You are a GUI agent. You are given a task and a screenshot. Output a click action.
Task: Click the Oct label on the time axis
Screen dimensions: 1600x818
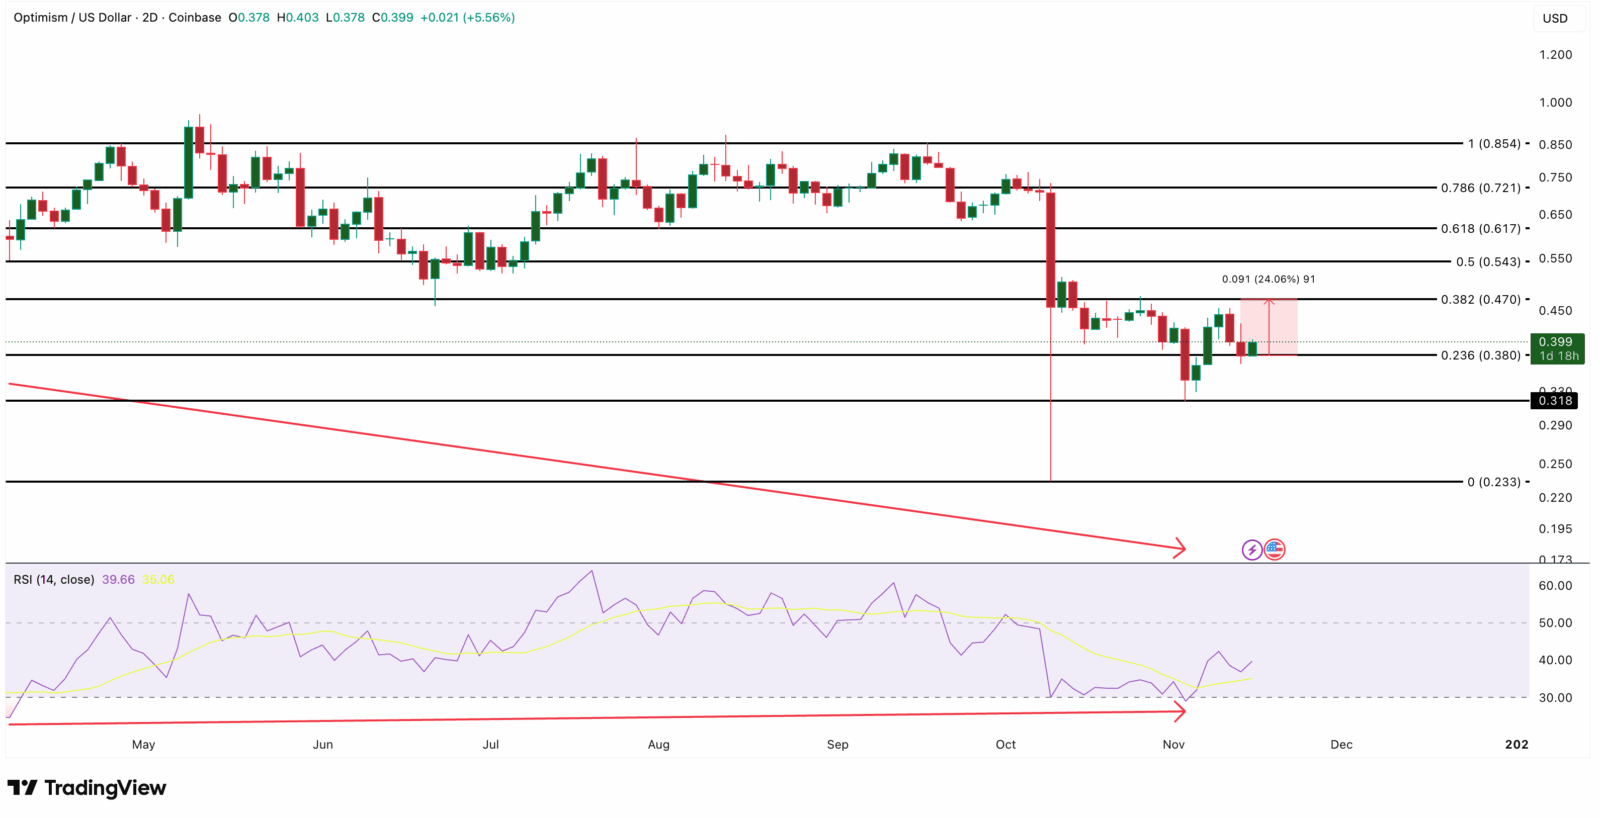[x=1006, y=745]
